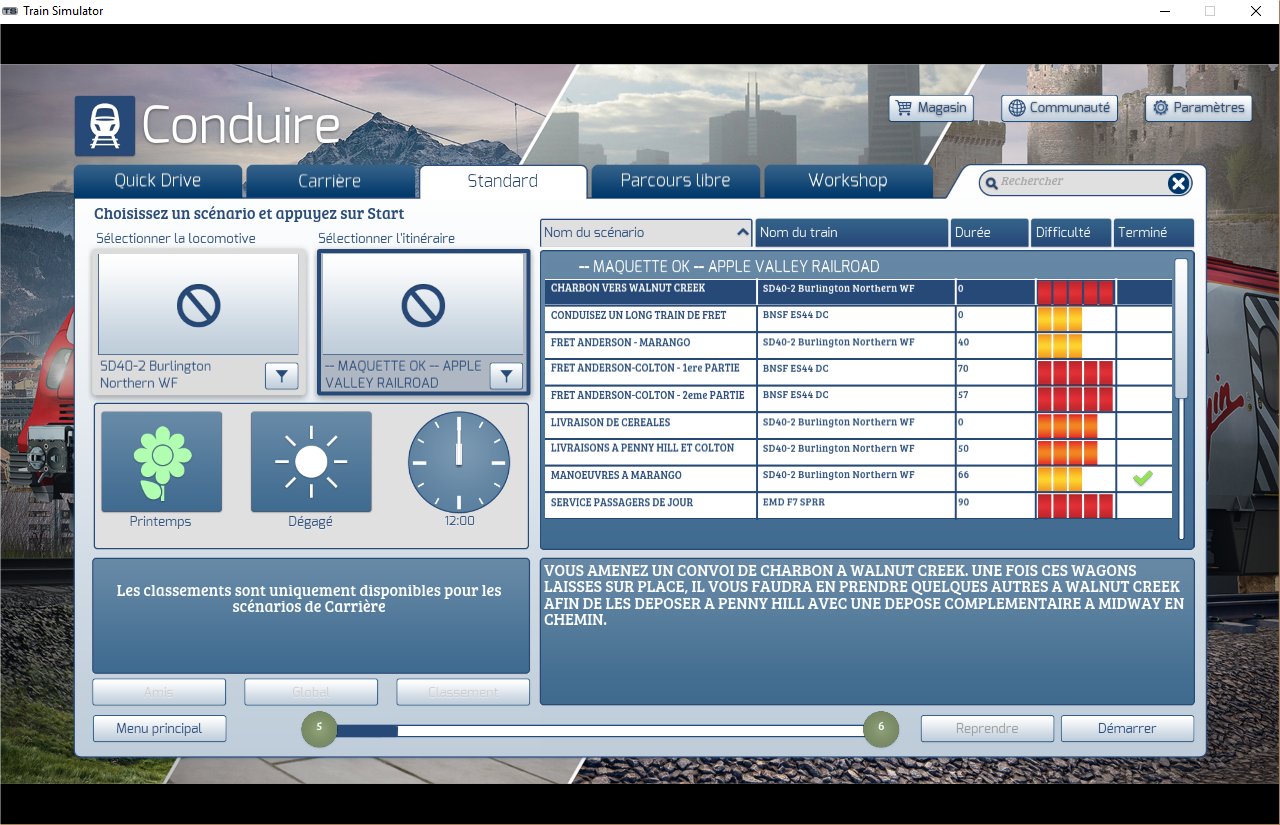Viewport: 1280px width, 825px height.
Task: Click the duration value 70
Action: click(x=964, y=368)
